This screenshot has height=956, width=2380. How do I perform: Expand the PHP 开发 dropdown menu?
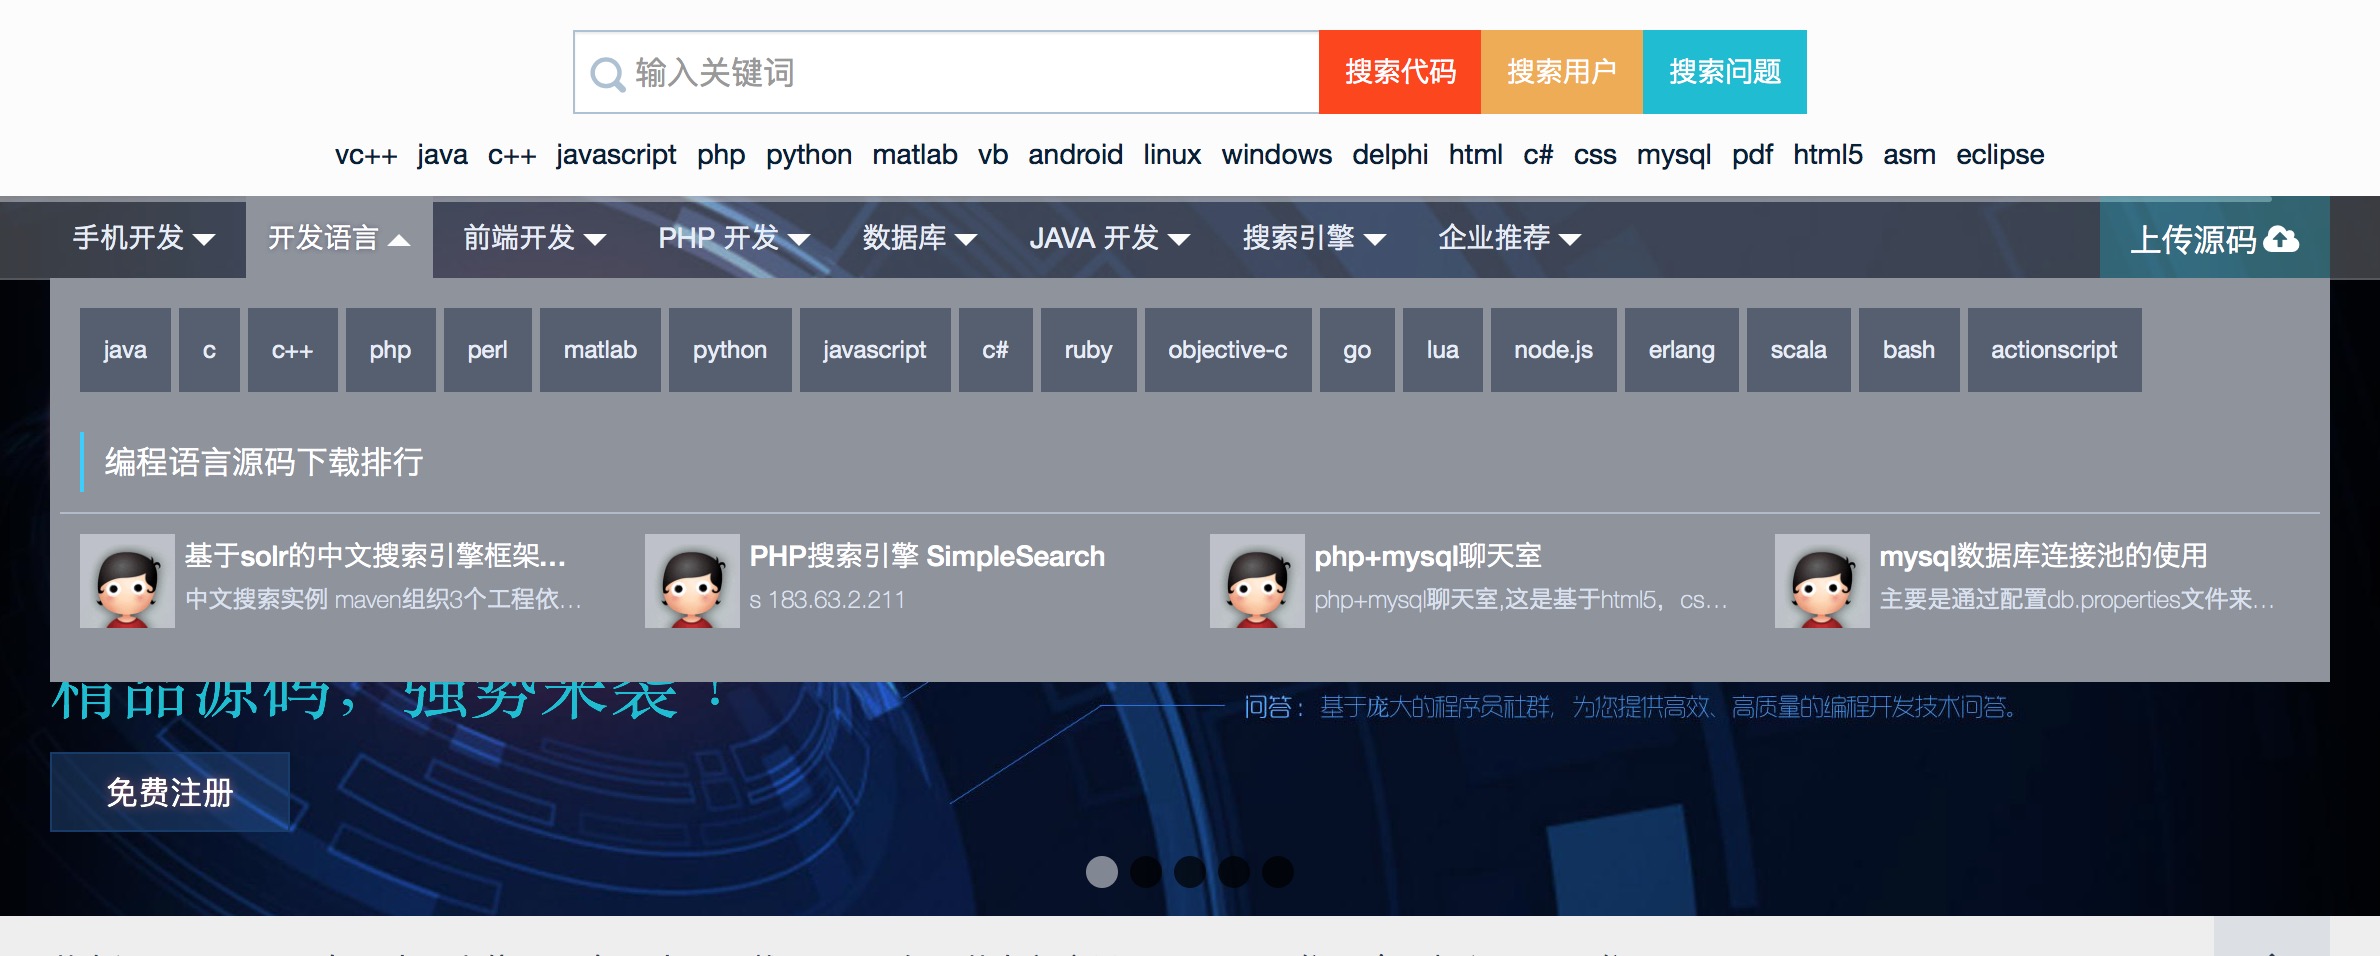click(734, 238)
